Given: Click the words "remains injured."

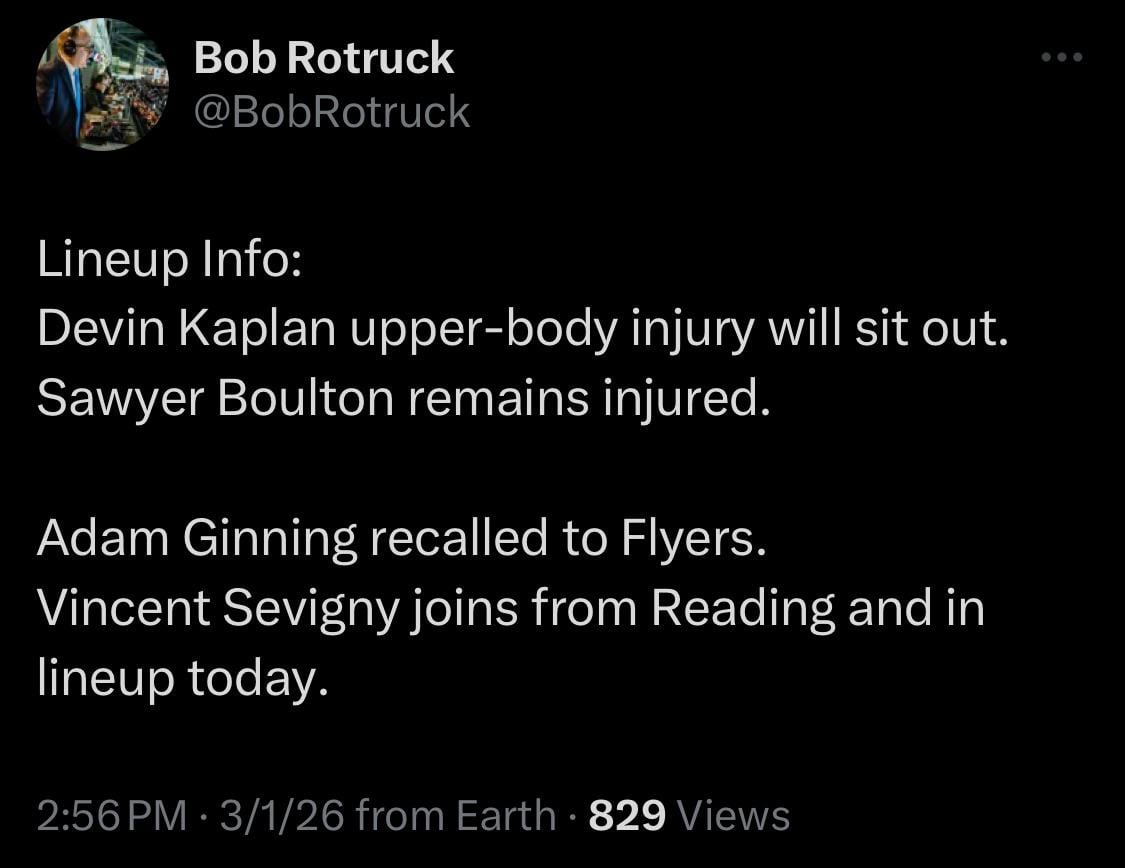Looking at the screenshot, I should coord(590,400).
